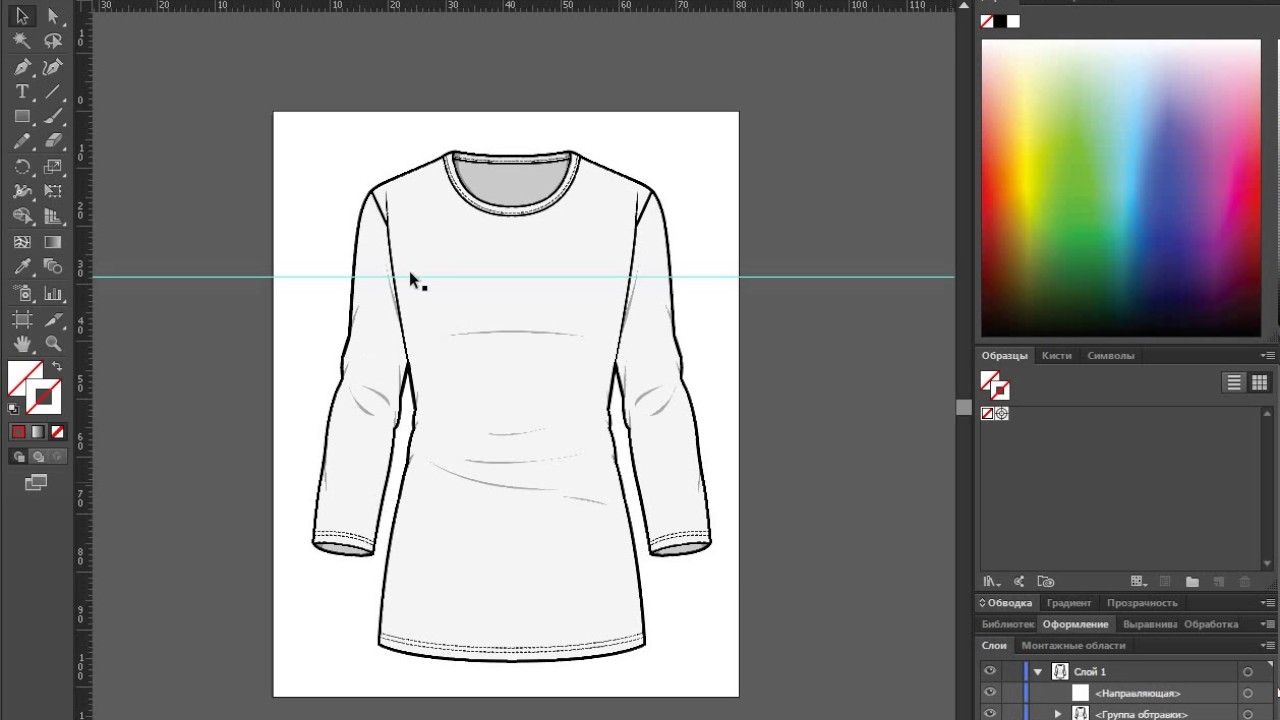The image size is (1280, 720).
Task: Select the Lasso tool
Action: click(53, 41)
